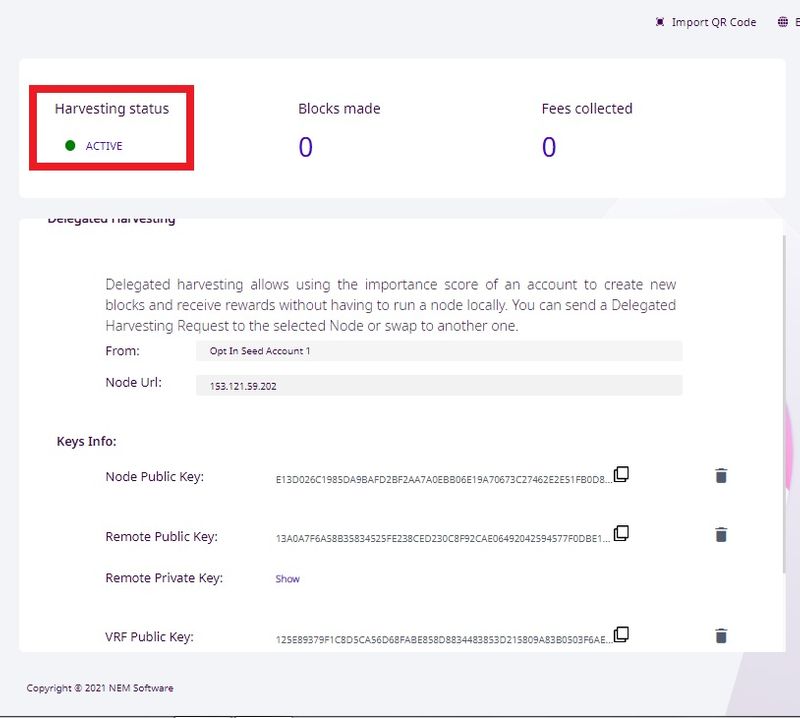Delete the VRF Public Key
This screenshot has height=718, width=800.
click(721, 635)
